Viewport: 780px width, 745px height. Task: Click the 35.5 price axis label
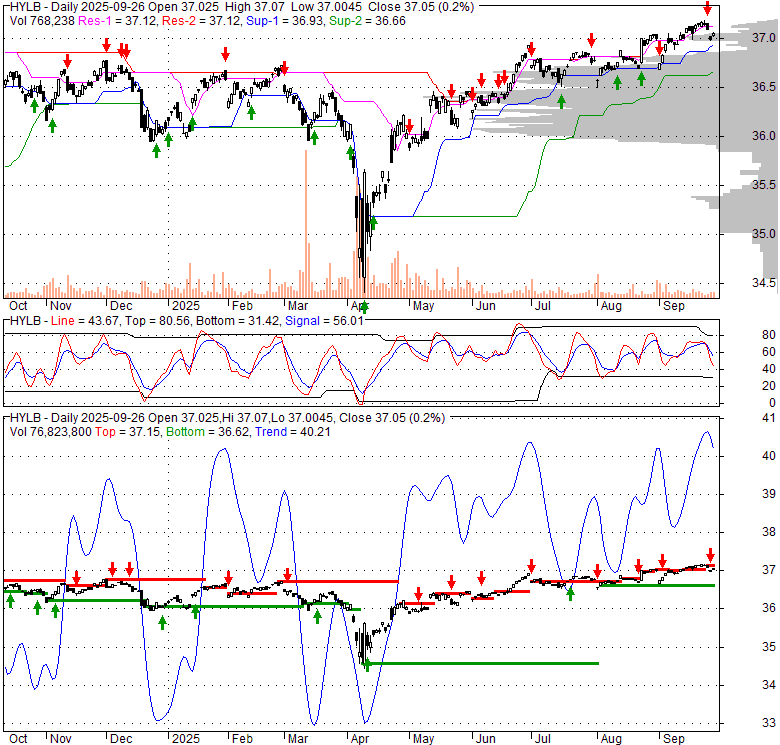click(764, 185)
